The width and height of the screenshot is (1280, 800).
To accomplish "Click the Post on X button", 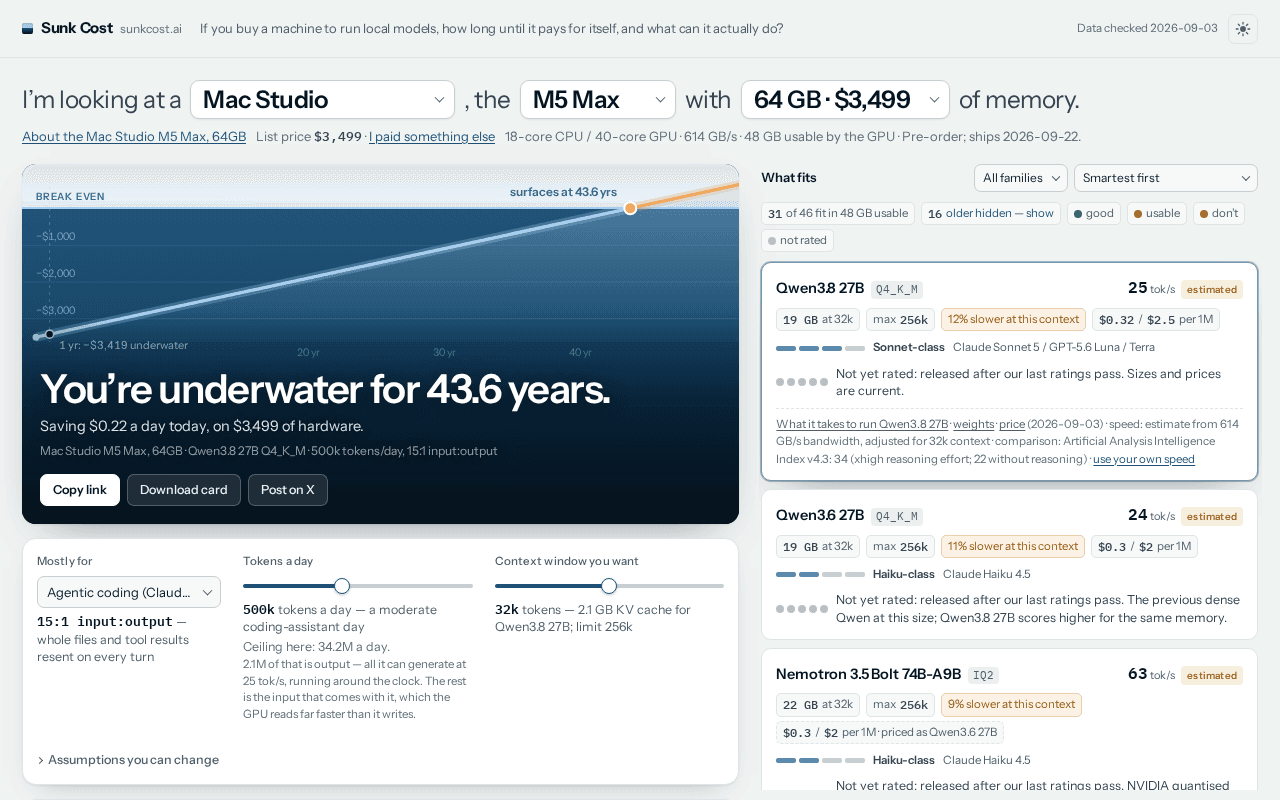I will point(288,490).
